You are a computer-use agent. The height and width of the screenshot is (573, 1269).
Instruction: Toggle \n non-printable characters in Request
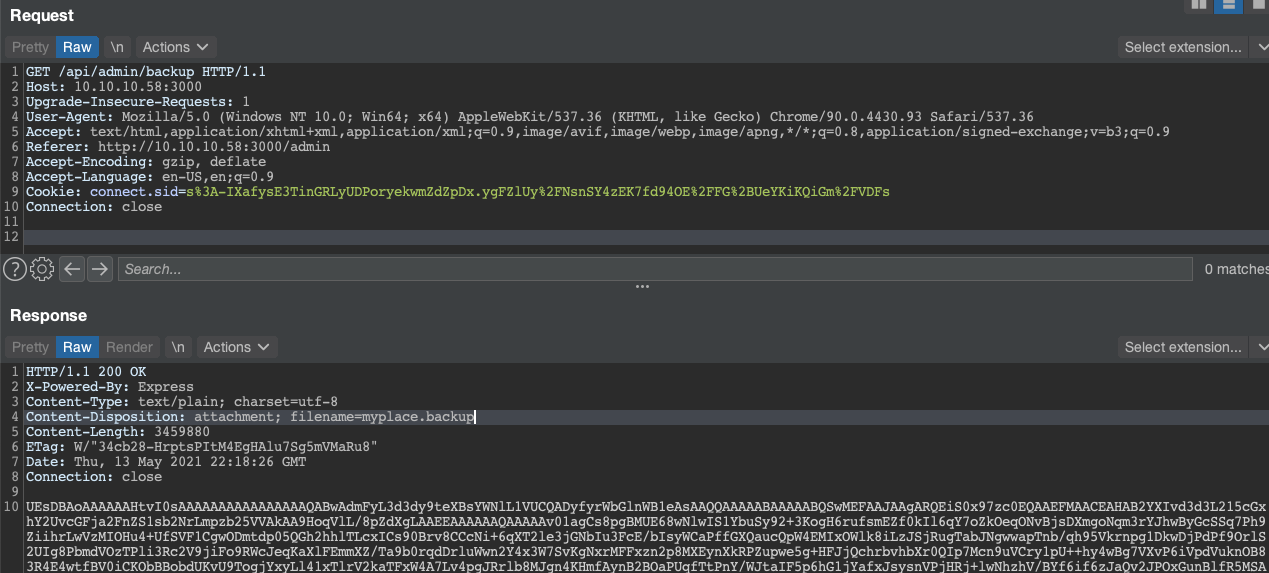tap(117, 47)
